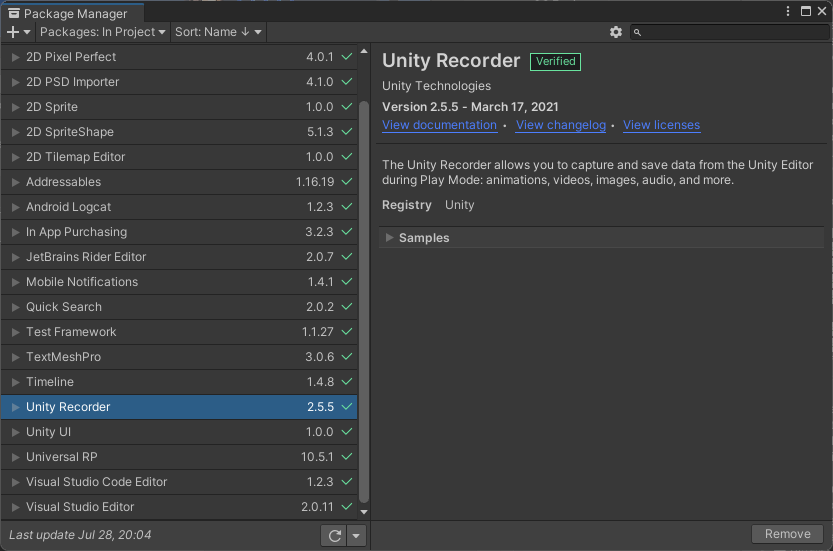Expand the Addressables package entry

[x=15, y=182]
